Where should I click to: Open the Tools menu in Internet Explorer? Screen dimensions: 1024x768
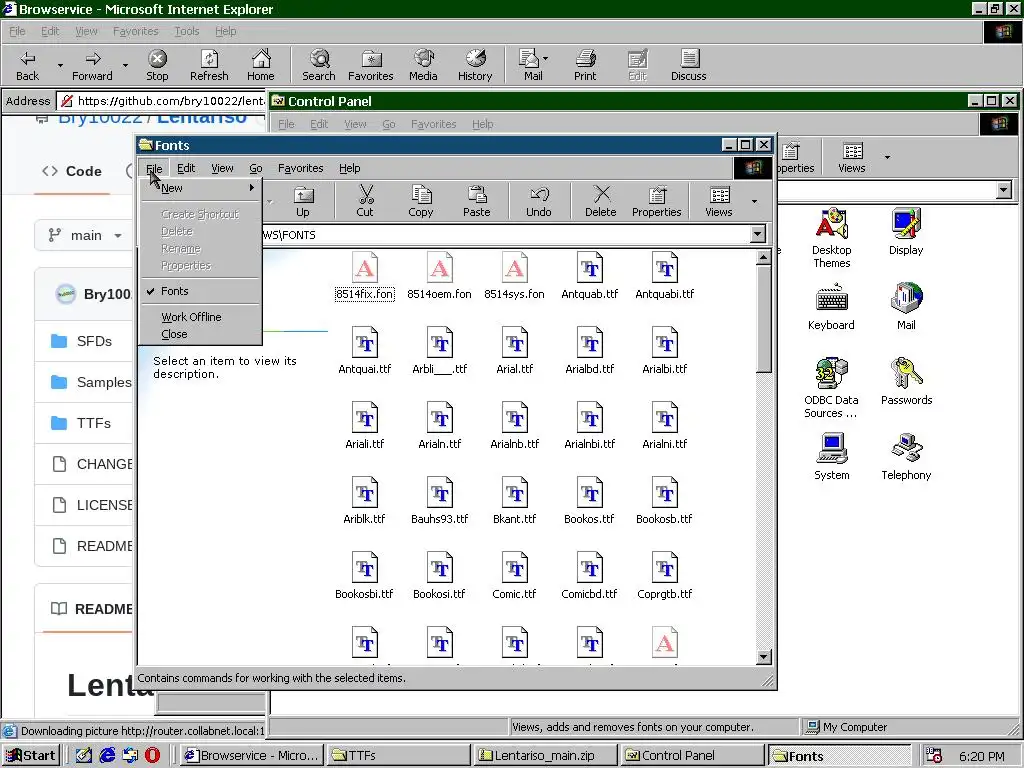pyautogui.click(x=187, y=31)
